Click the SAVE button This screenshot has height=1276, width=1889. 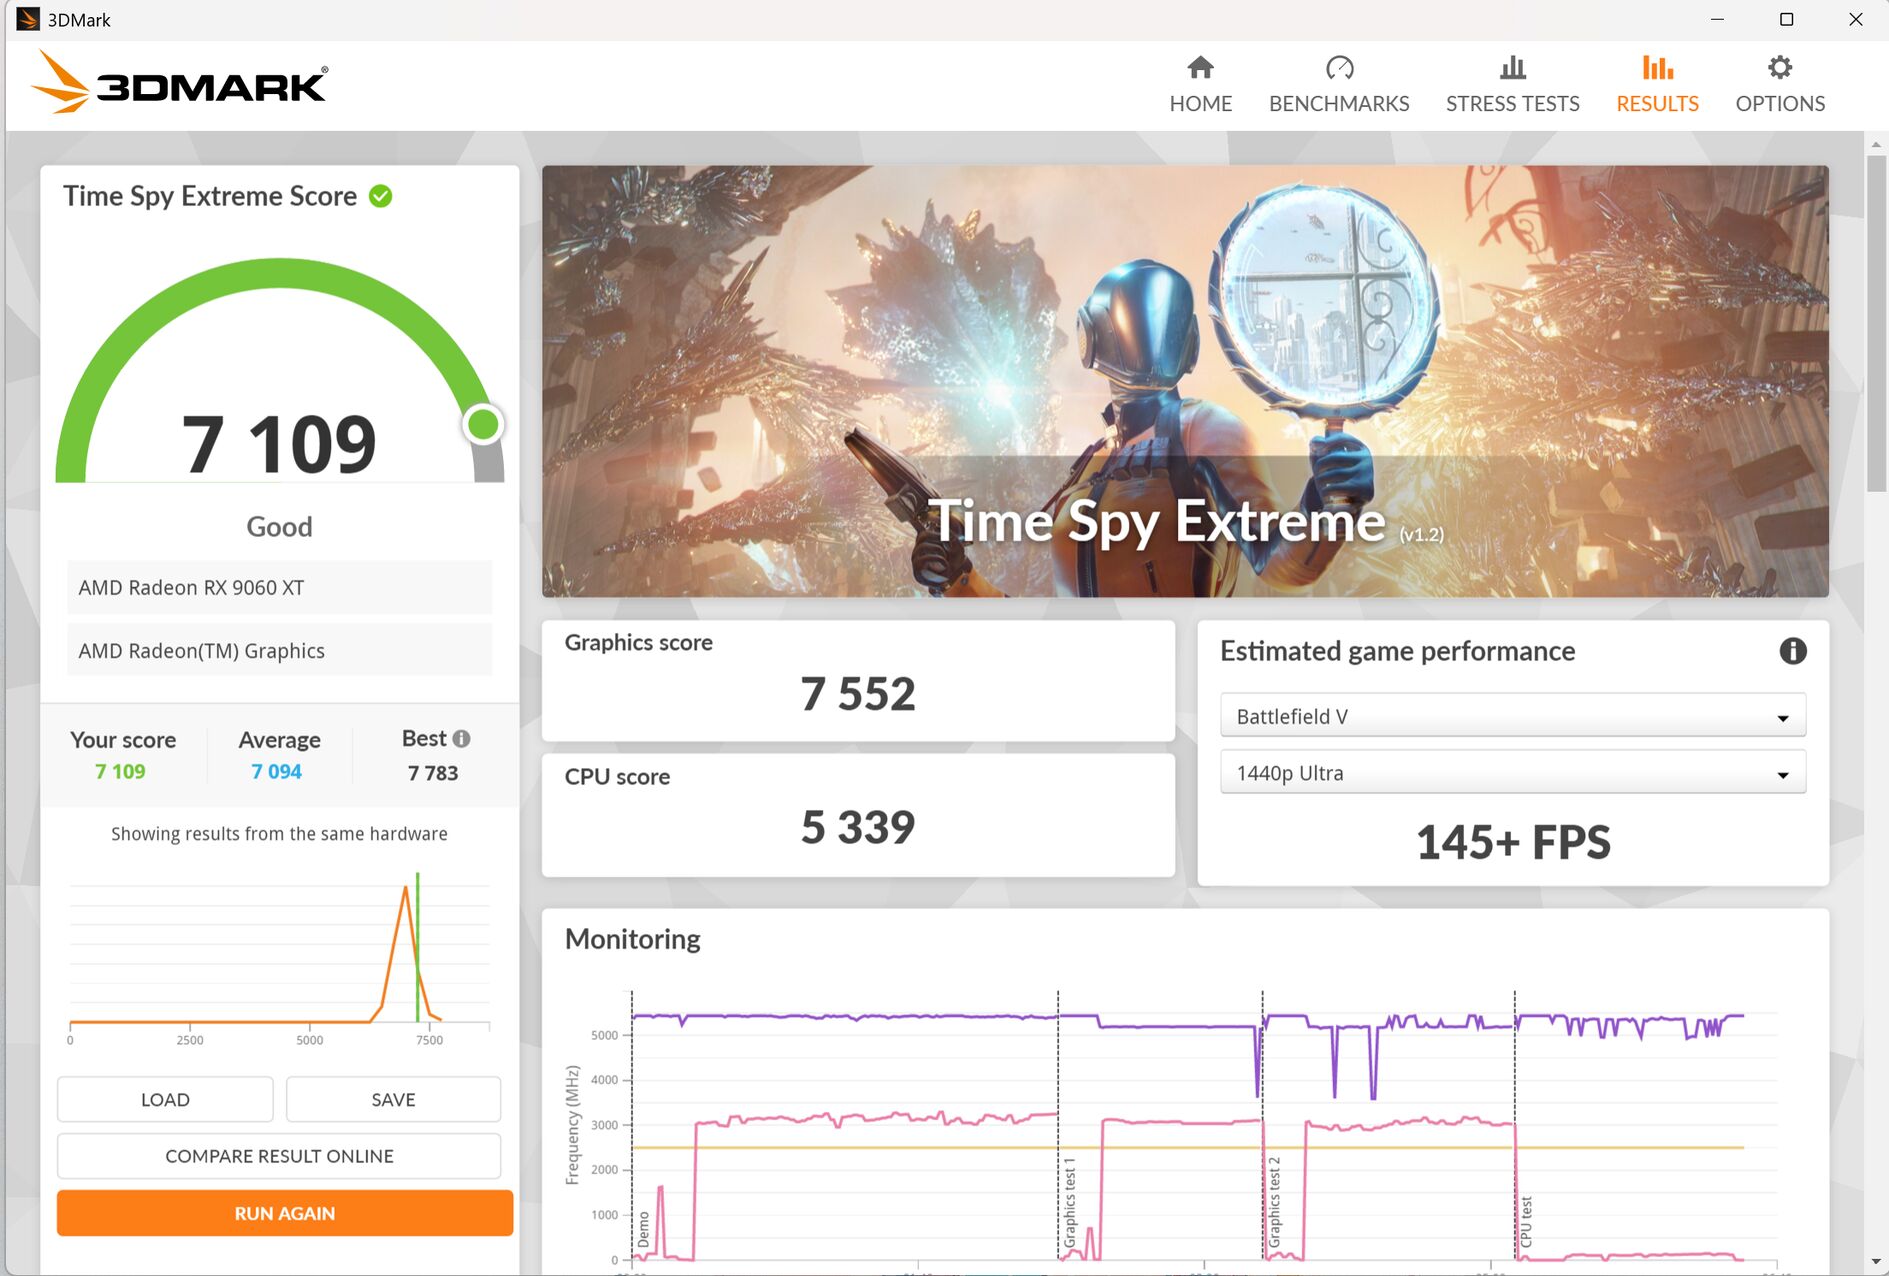[393, 1099]
